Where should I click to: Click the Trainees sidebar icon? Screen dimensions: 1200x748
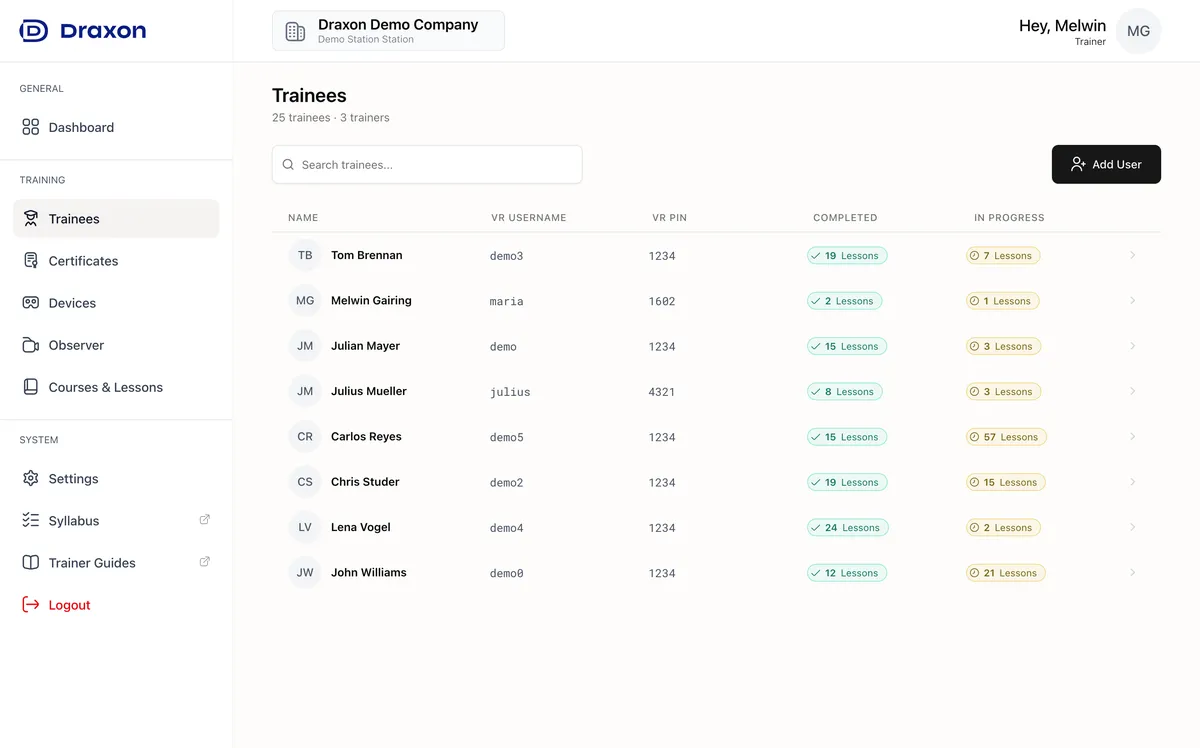coord(31,219)
